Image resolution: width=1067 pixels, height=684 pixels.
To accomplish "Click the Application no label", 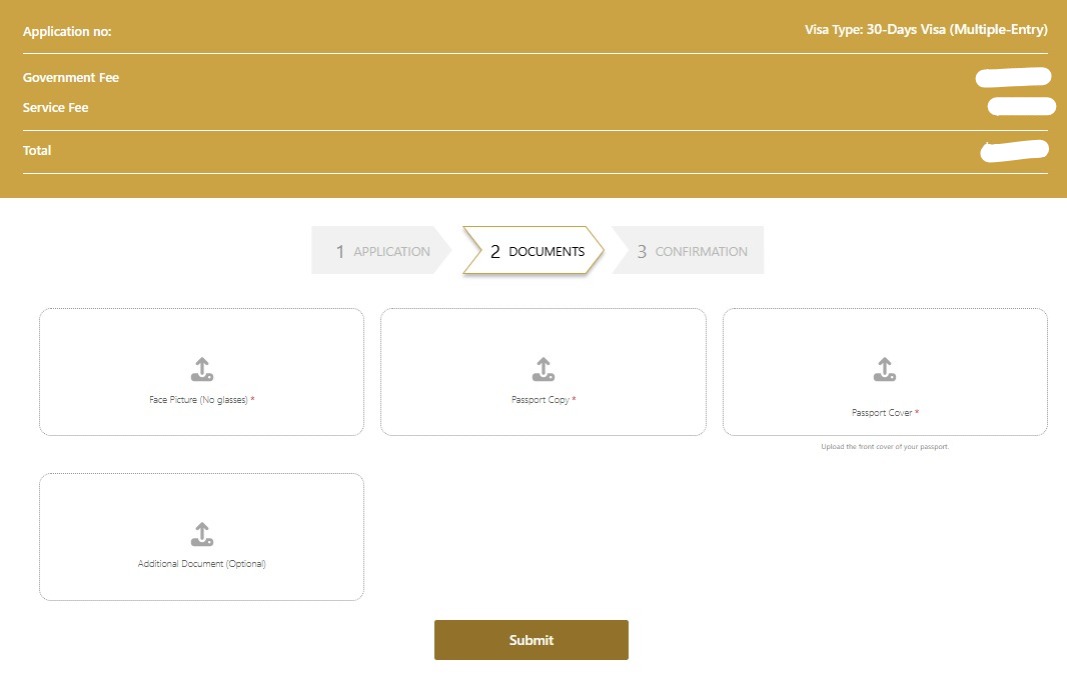I will click(x=67, y=31).
